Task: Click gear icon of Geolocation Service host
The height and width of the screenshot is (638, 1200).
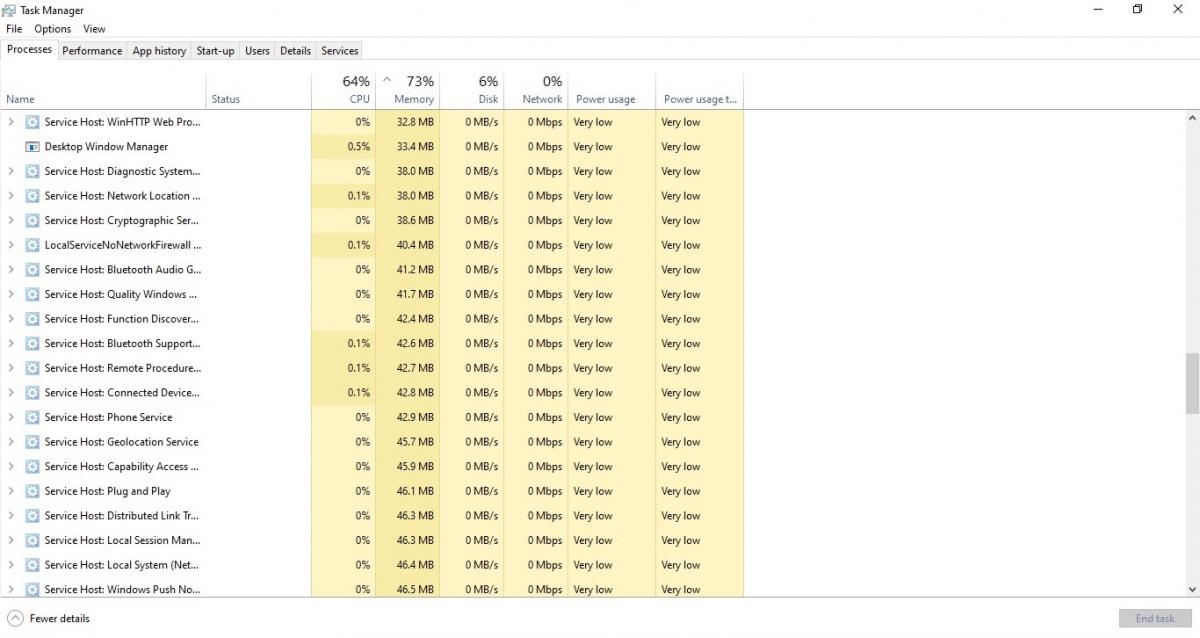Action: point(32,442)
